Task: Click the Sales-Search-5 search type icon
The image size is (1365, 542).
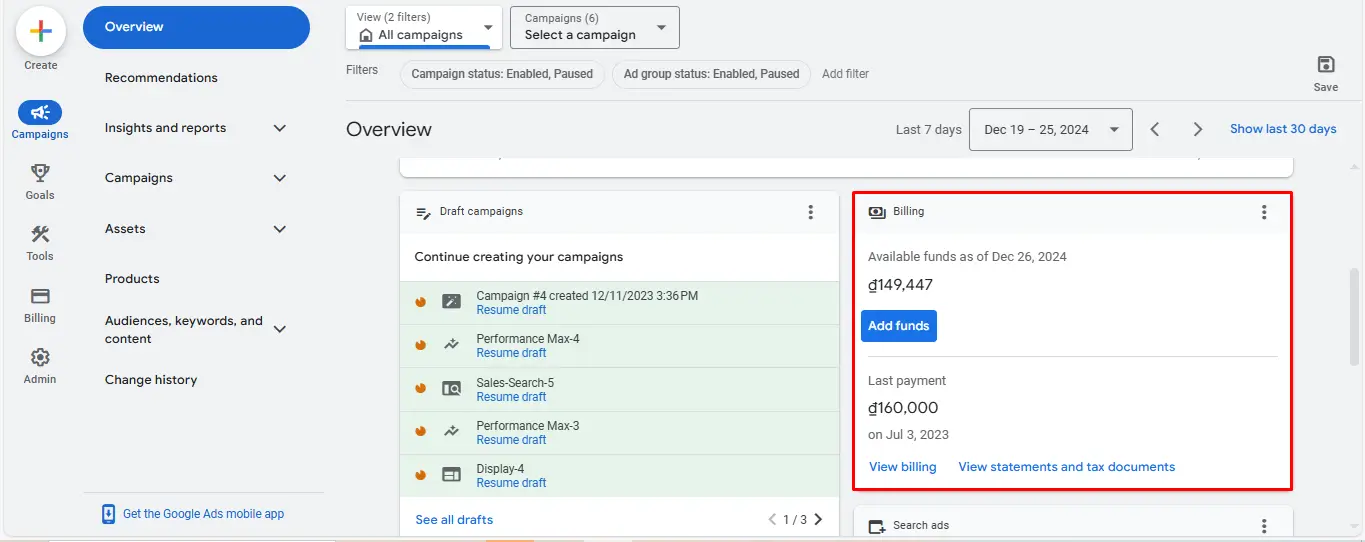Action: [x=452, y=388]
